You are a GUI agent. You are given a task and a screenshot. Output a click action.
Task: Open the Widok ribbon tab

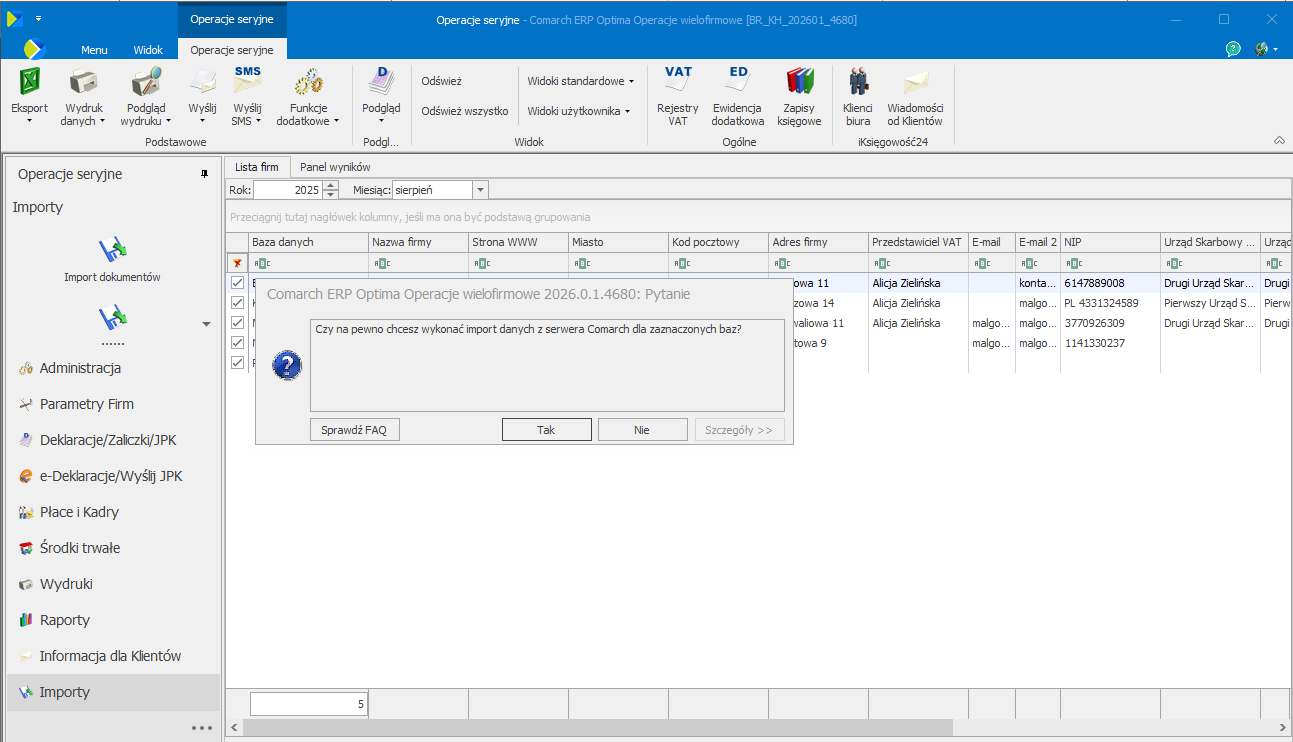(x=148, y=50)
